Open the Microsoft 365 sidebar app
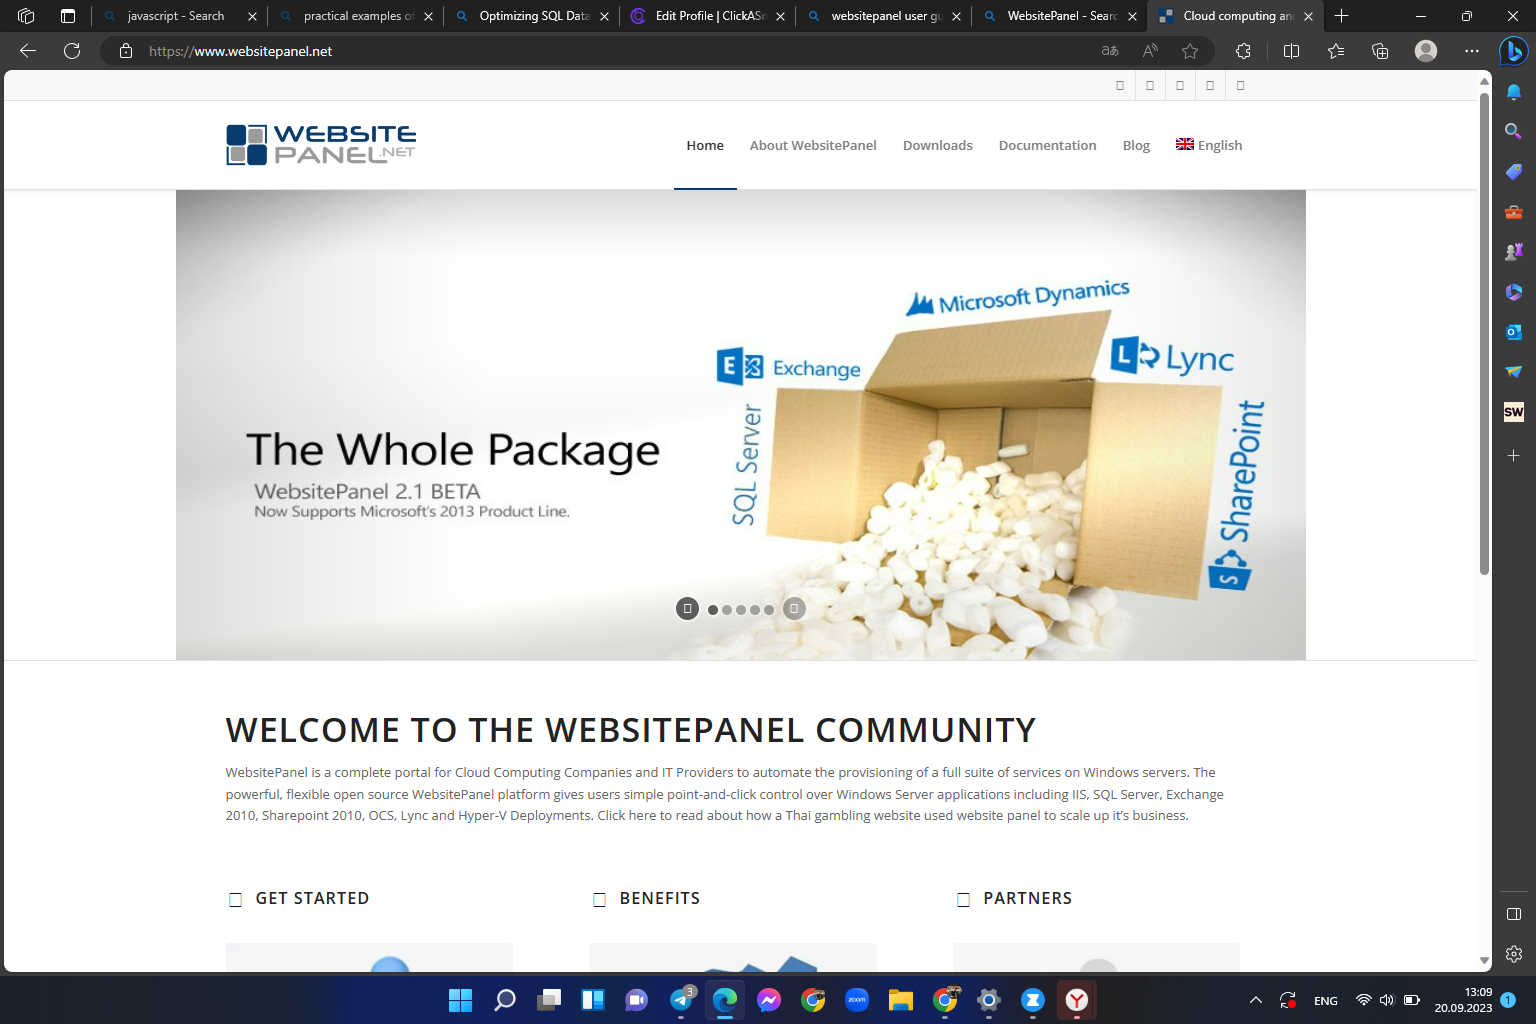Viewport: 1536px width, 1024px height. [1514, 292]
